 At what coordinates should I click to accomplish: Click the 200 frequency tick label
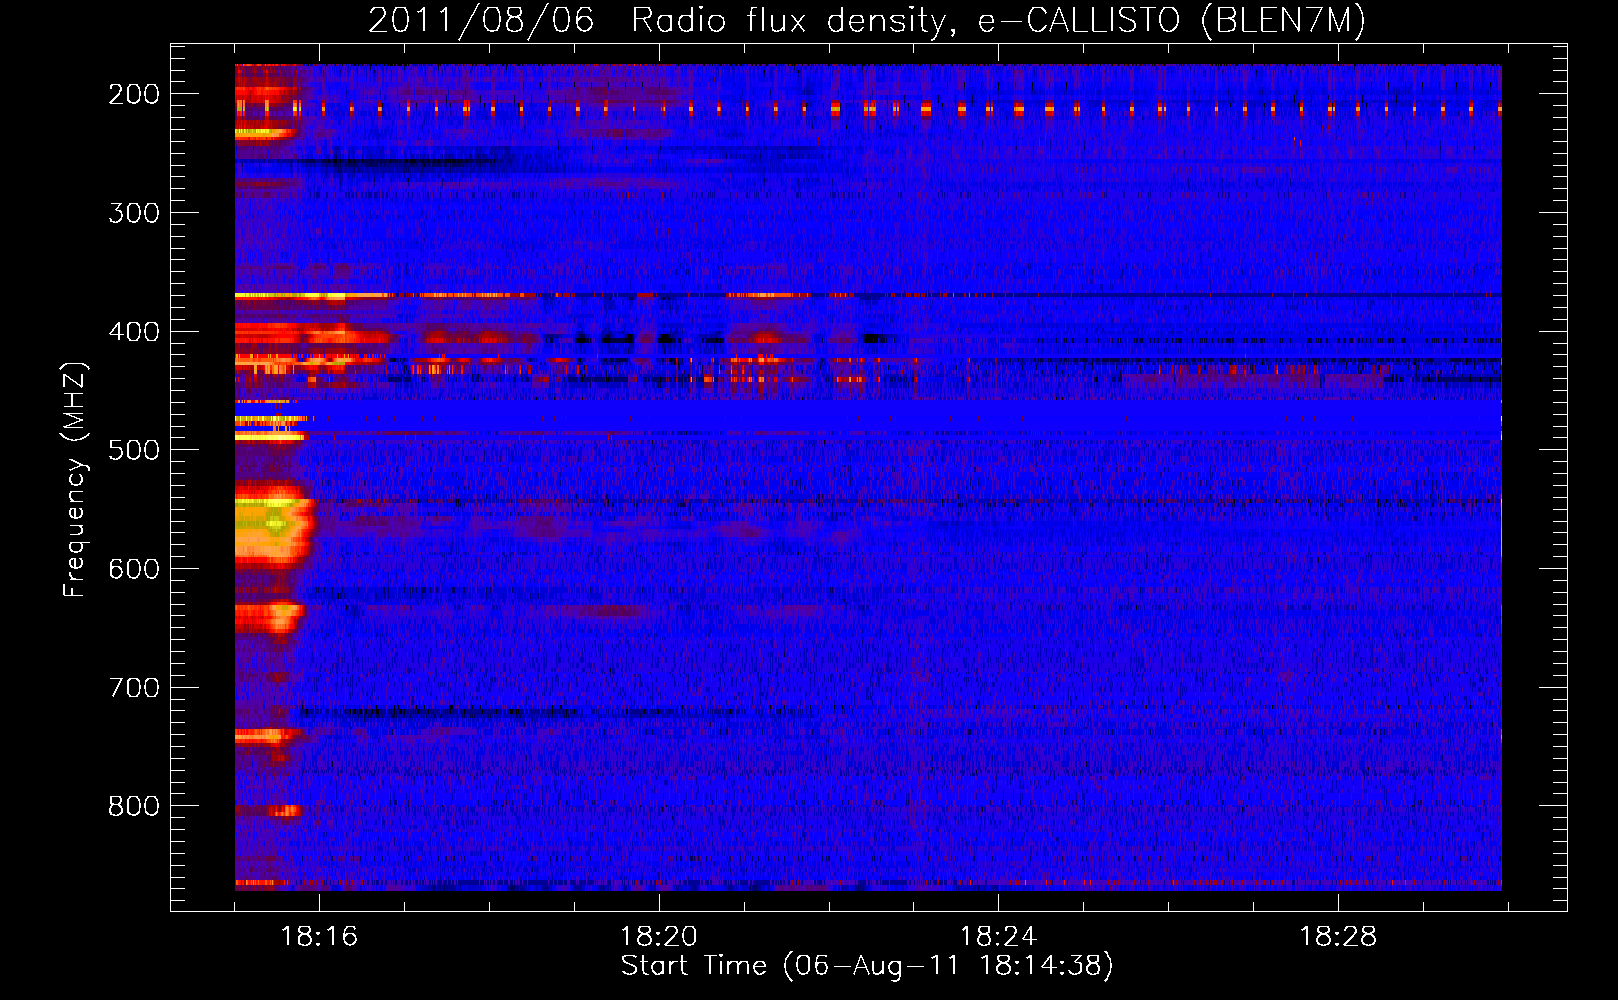click(x=134, y=94)
